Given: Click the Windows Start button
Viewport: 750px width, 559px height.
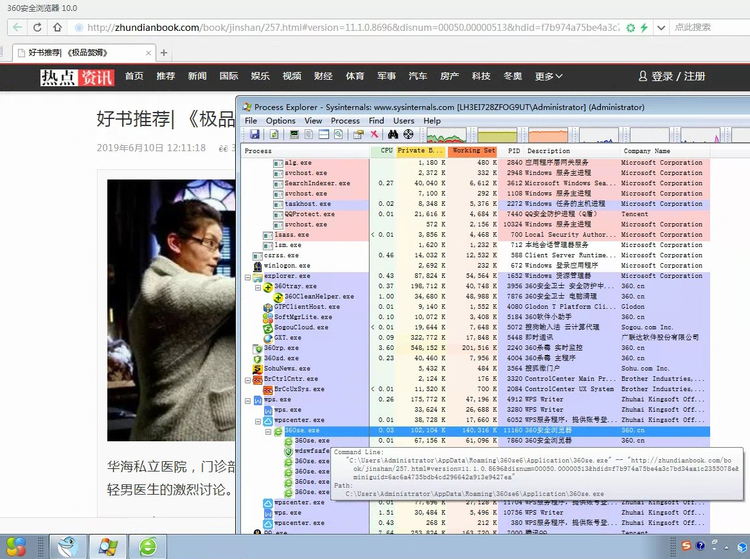Looking at the screenshot, I should tap(16, 547).
